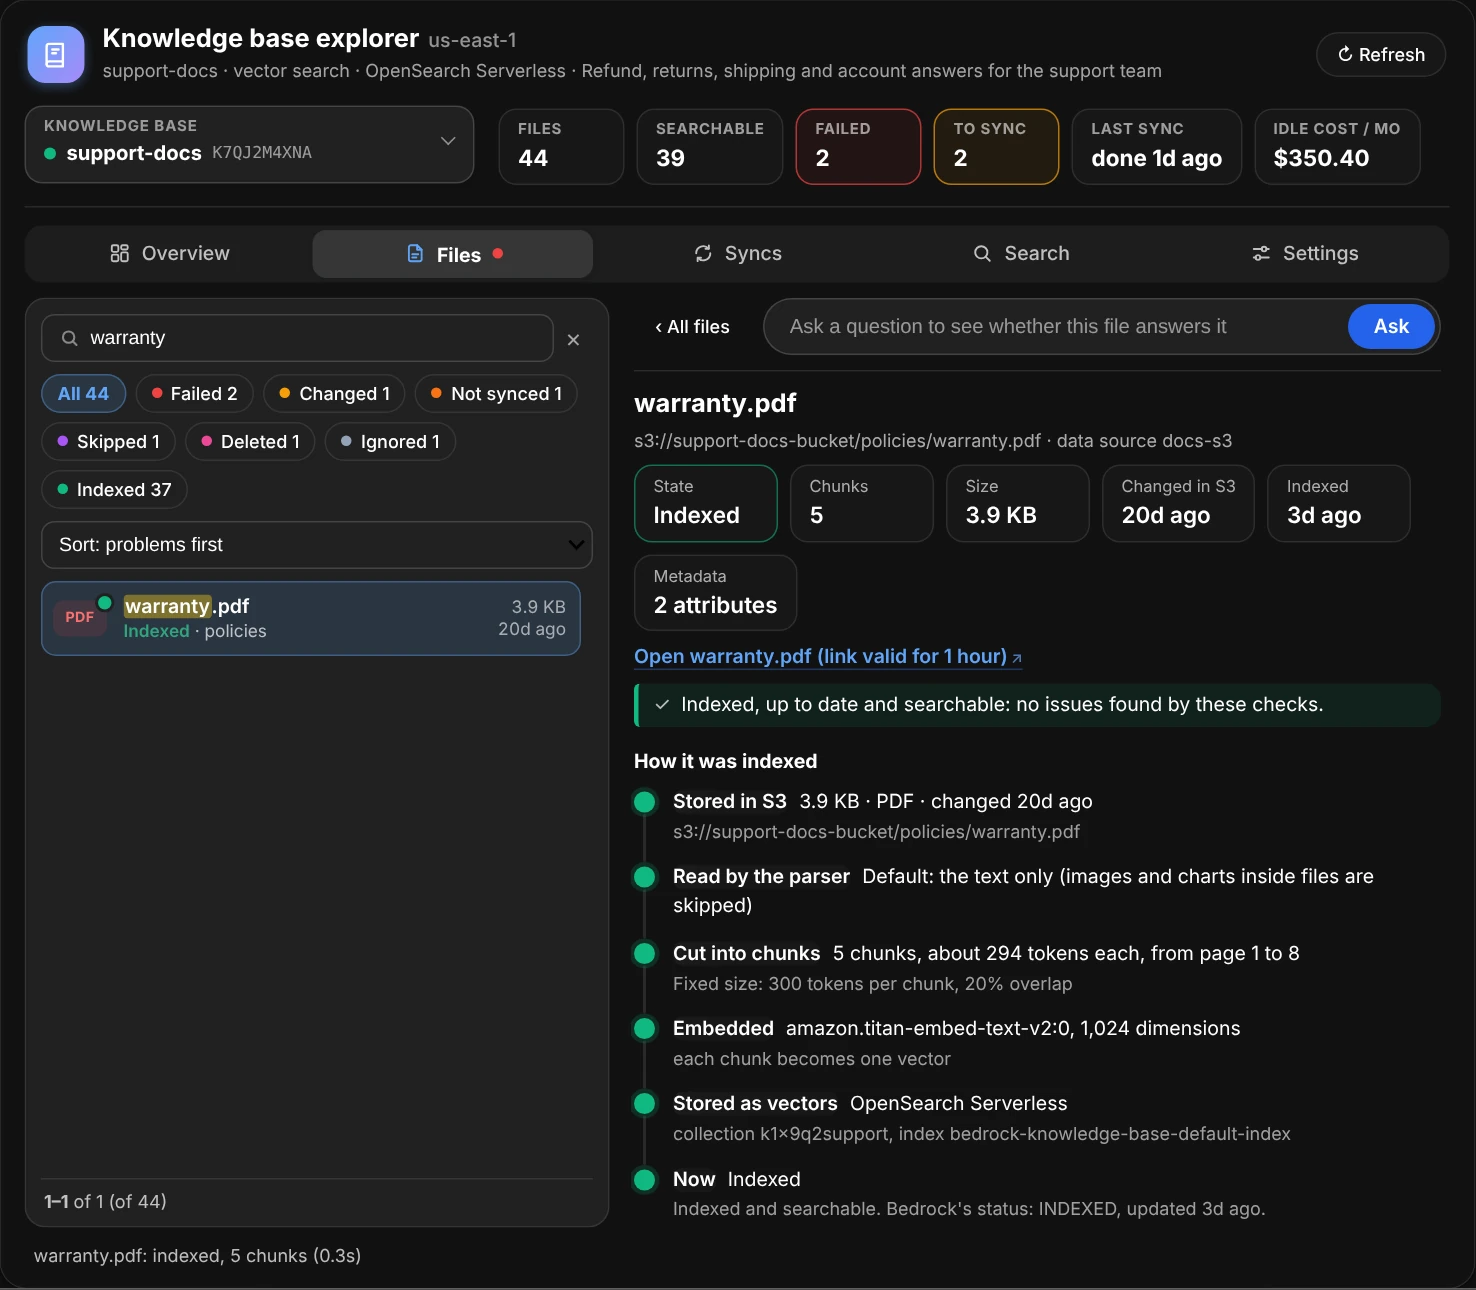Open the Search tab
Viewport: 1476px width, 1290px height.
[1021, 254]
